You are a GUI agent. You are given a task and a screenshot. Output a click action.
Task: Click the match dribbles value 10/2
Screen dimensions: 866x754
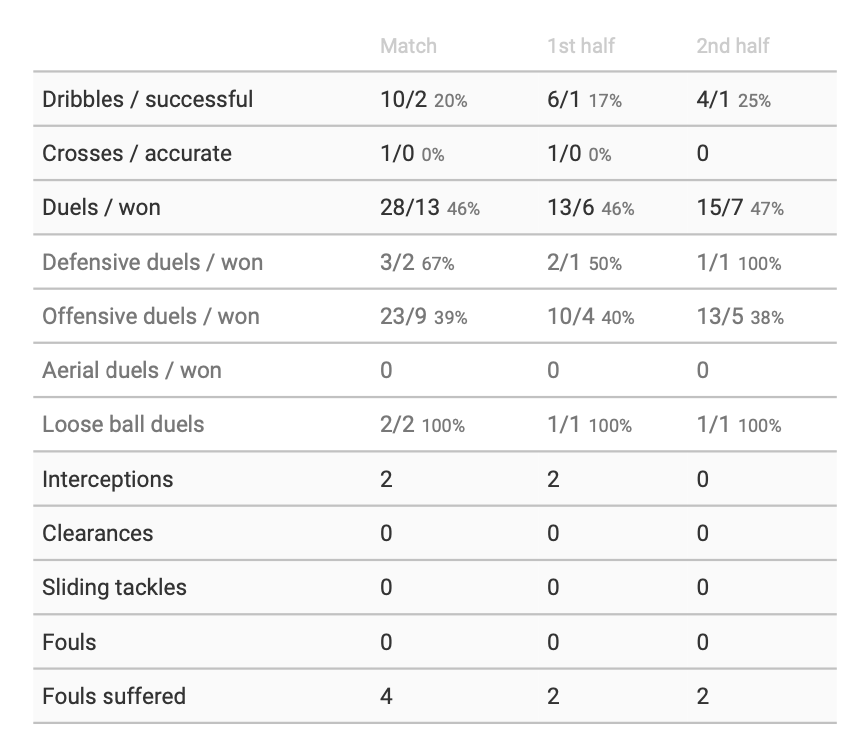(x=404, y=100)
